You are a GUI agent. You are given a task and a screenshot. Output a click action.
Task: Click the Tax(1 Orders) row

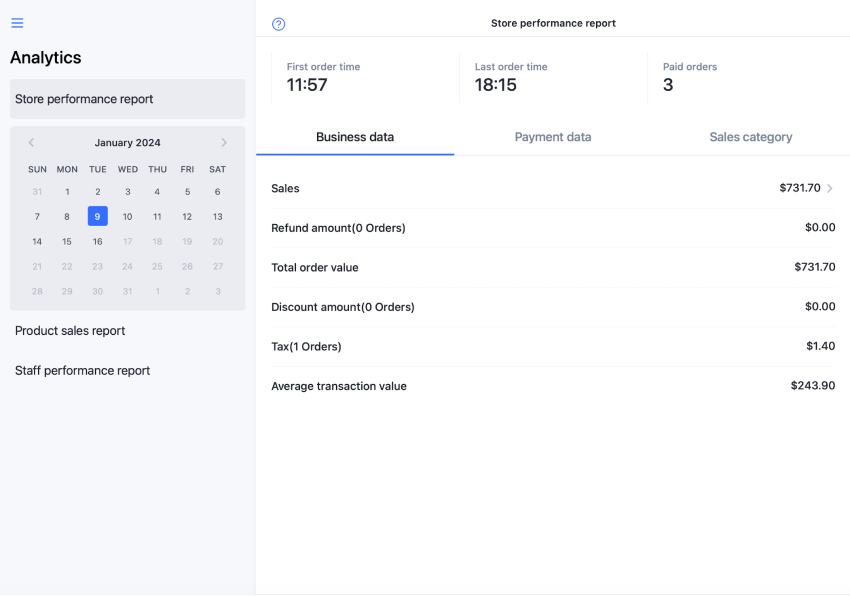(553, 346)
